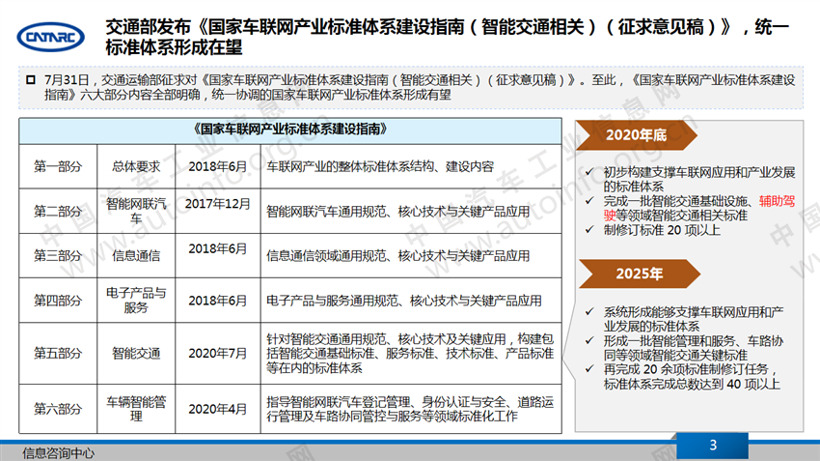This screenshot has width=820, height=461.
Task: Select the 第二部分 cell
Action: pos(58,211)
